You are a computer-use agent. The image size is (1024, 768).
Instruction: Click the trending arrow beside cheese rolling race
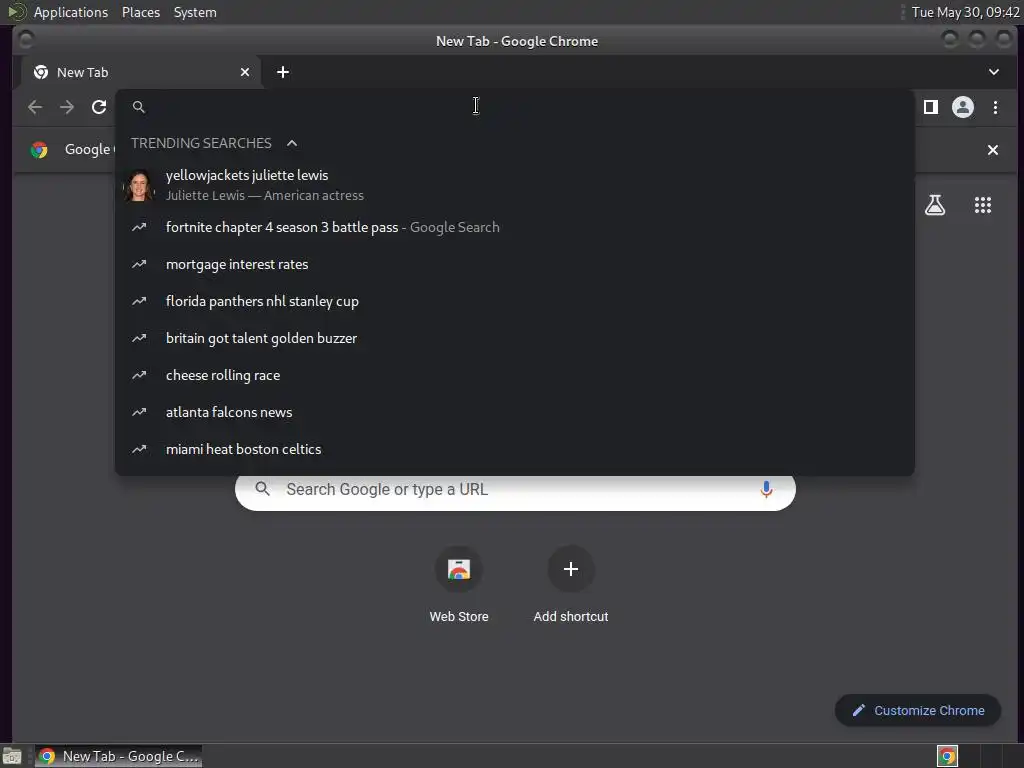pyautogui.click(x=139, y=376)
